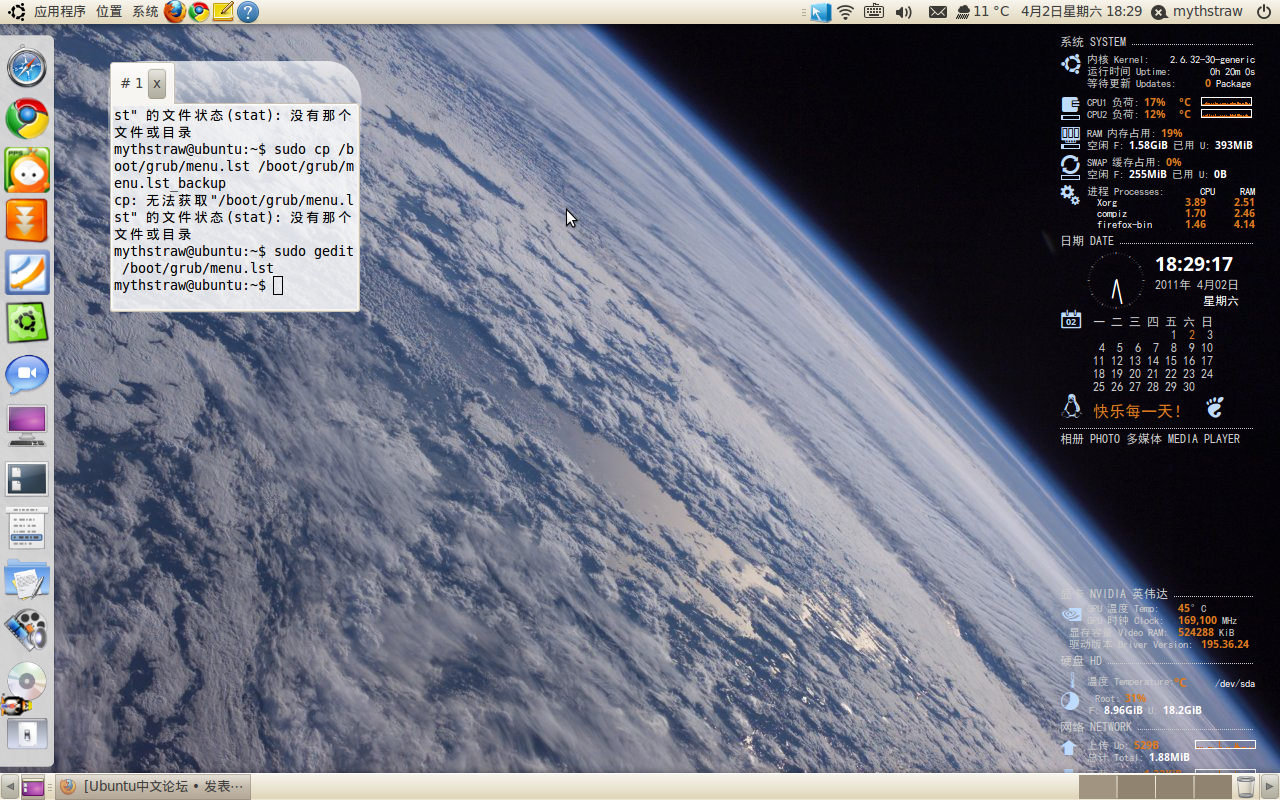Click the '/dev/sda' label in the disk section
1280x800 pixels.
pyautogui.click(x=1235, y=684)
